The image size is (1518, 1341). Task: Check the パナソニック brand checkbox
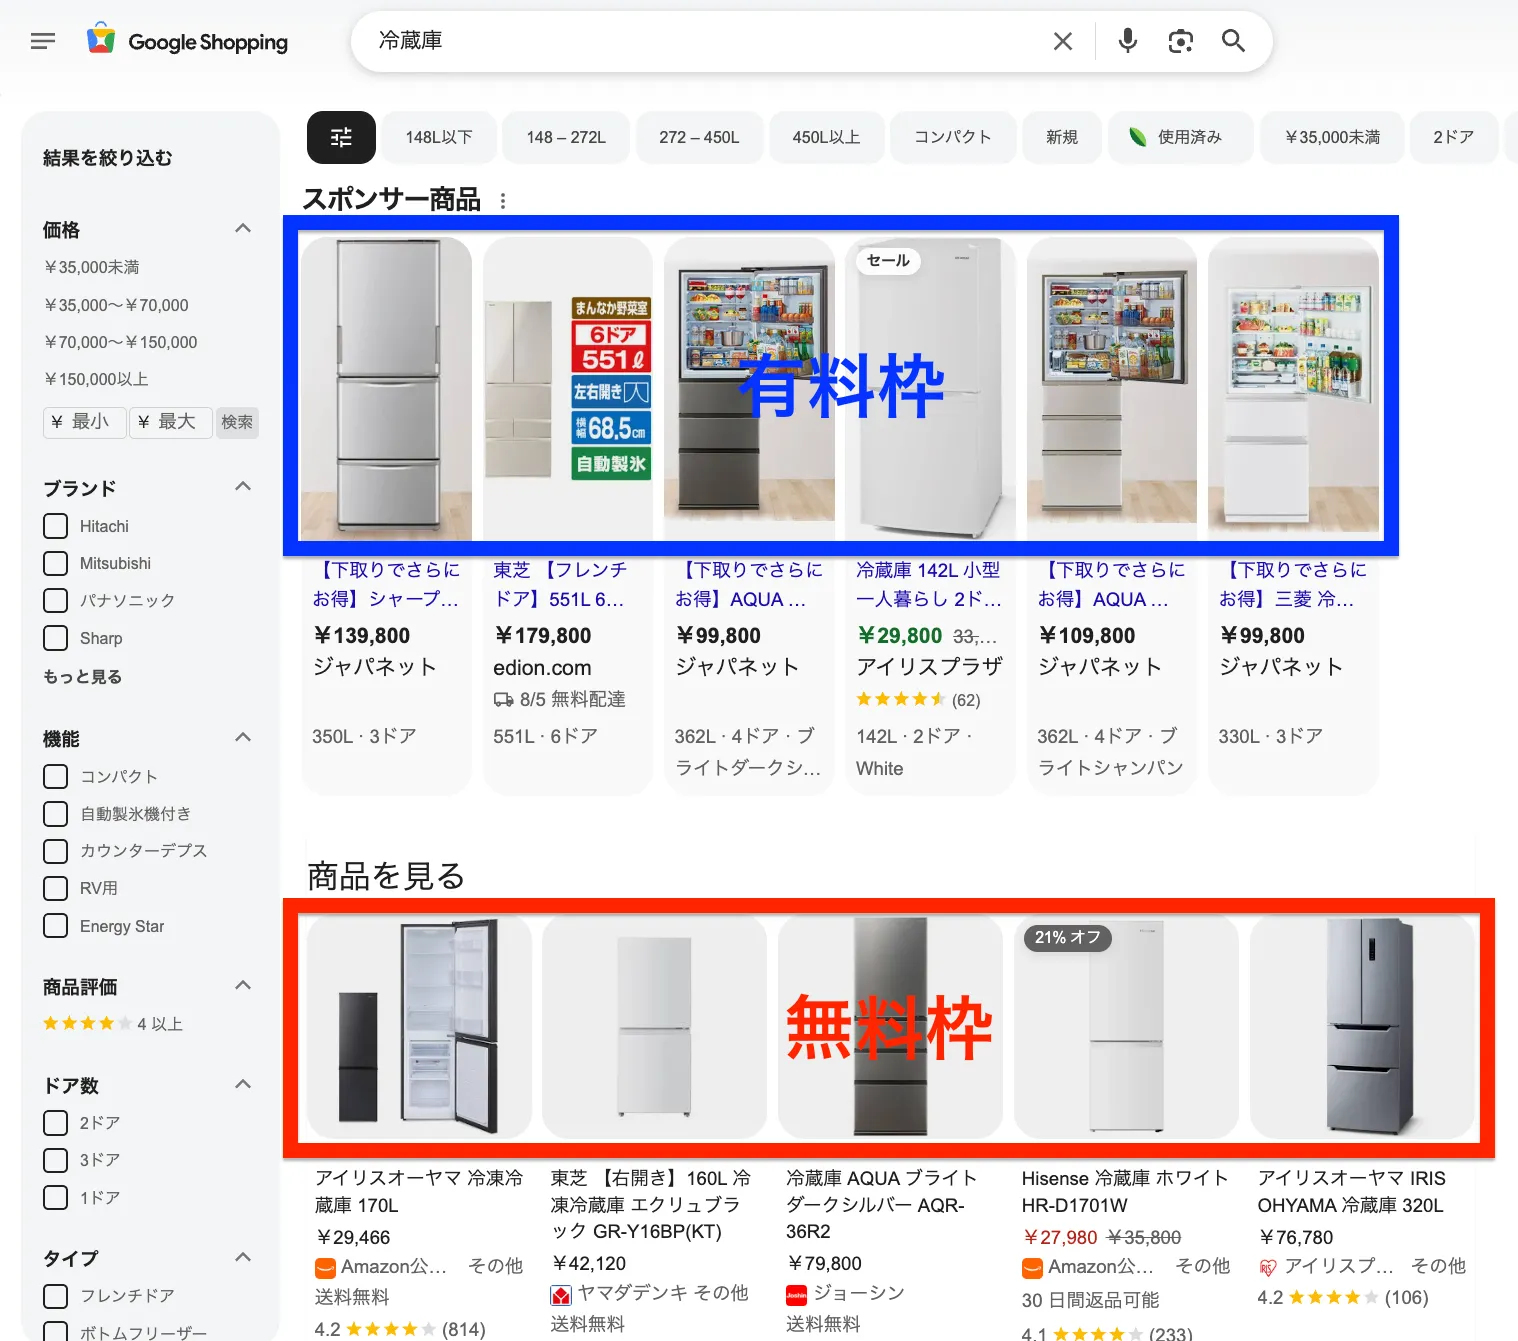coord(56,600)
